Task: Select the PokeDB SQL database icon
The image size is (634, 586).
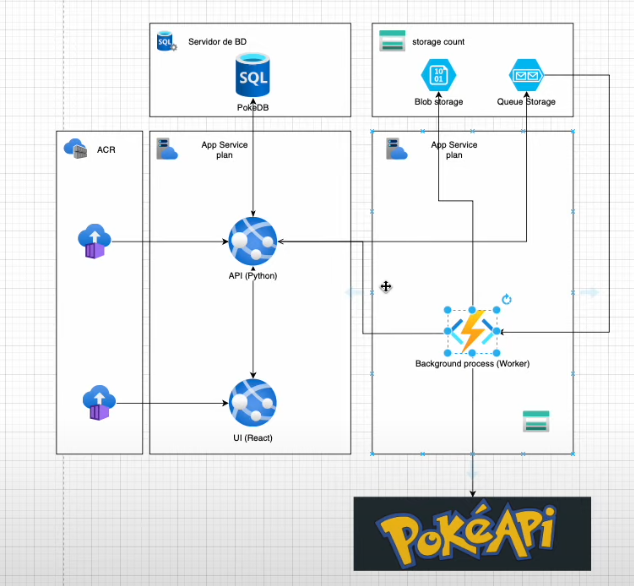Action: coord(253,76)
